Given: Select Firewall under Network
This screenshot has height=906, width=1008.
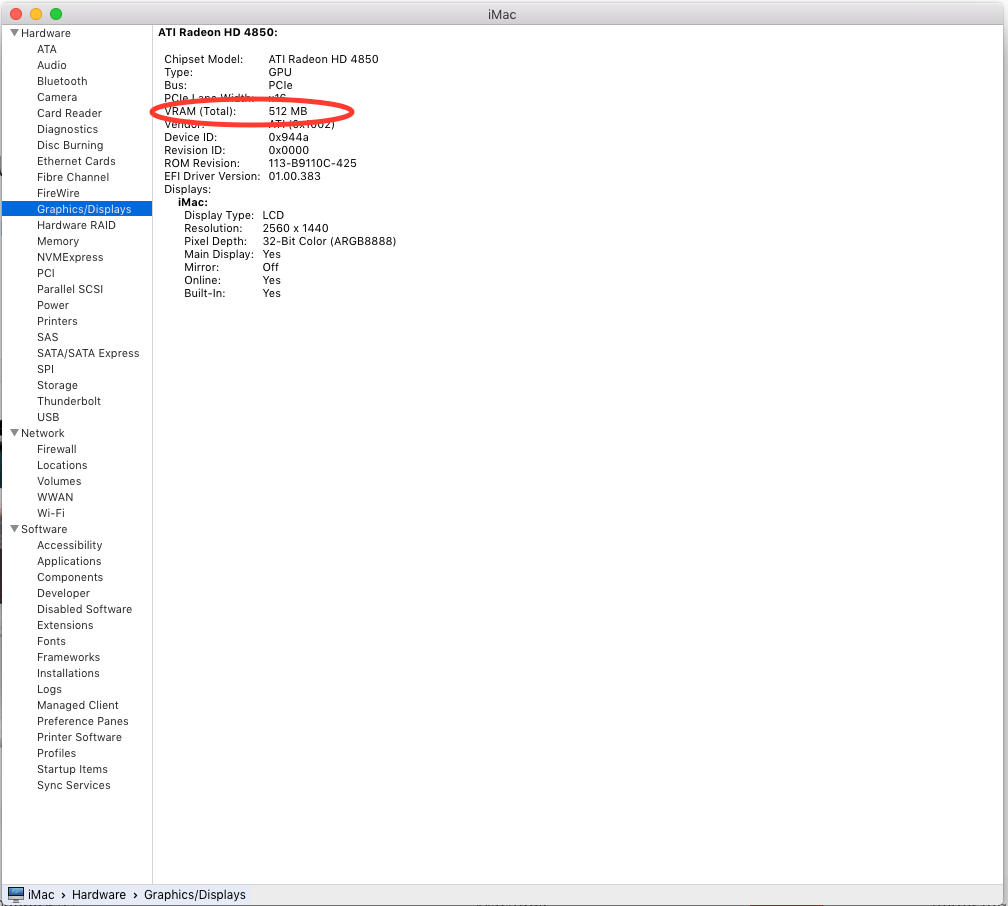Looking at the screenshot, I should 57,449.
